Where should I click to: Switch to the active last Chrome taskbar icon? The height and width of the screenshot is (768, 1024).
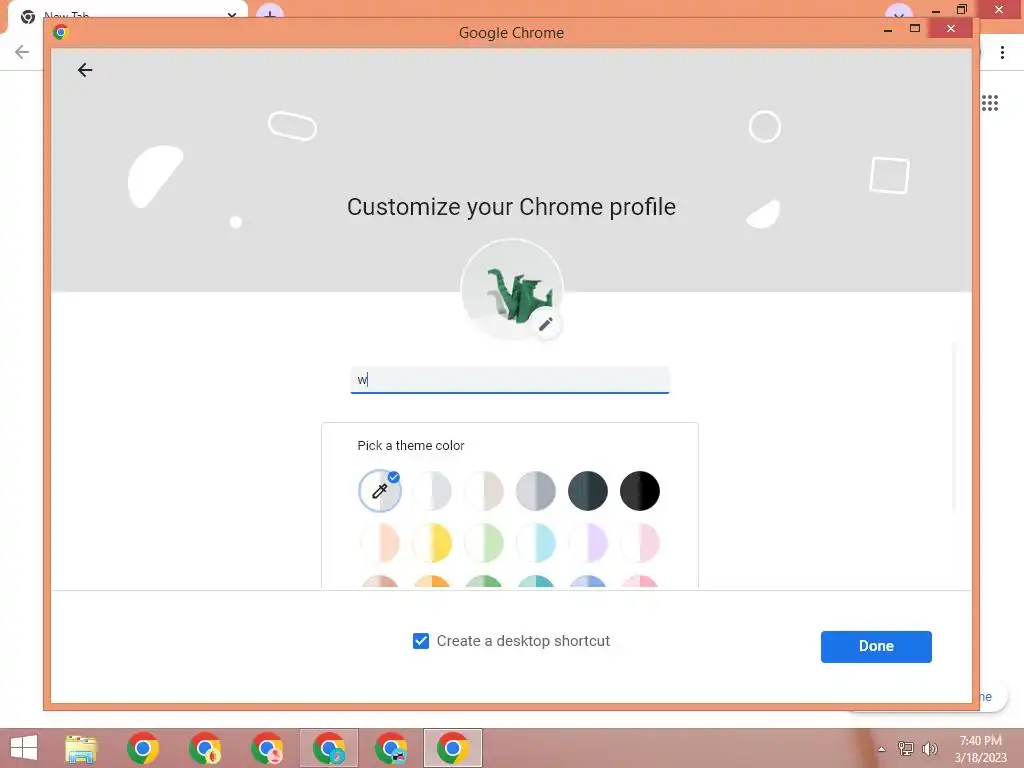pos(453,748)
